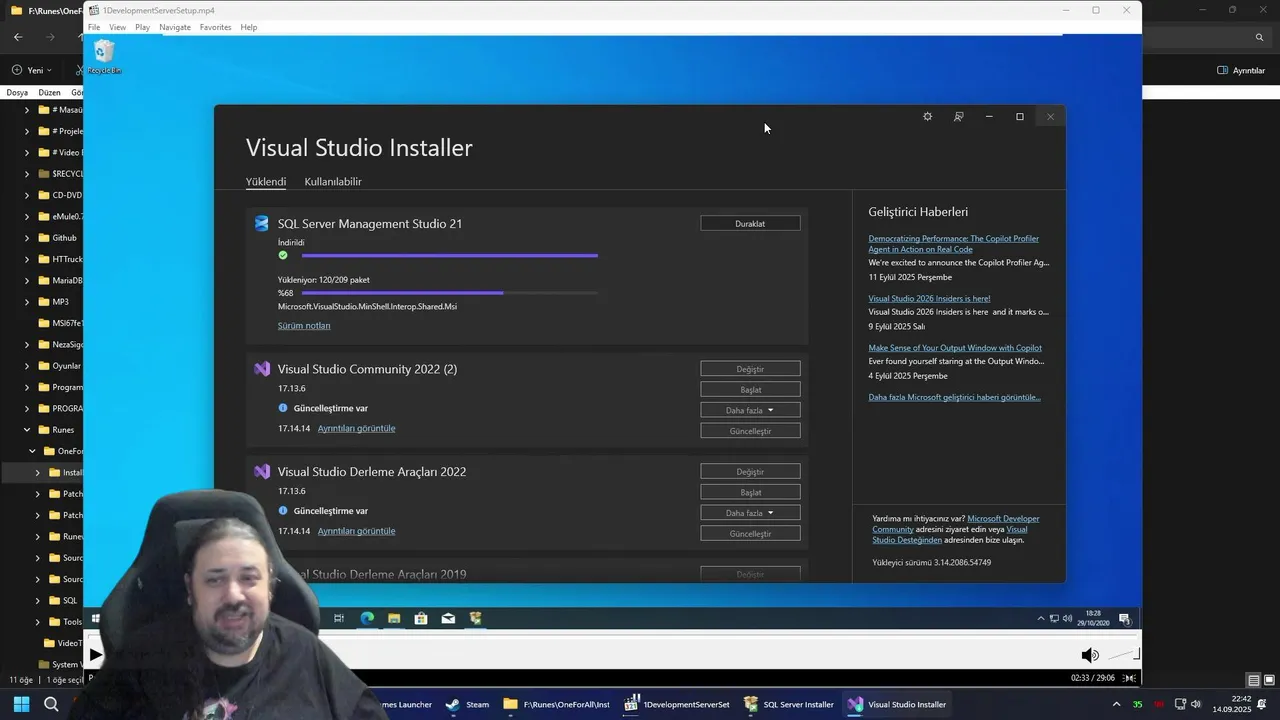Expand the Tools folder in tree

(x=38, y=622)
